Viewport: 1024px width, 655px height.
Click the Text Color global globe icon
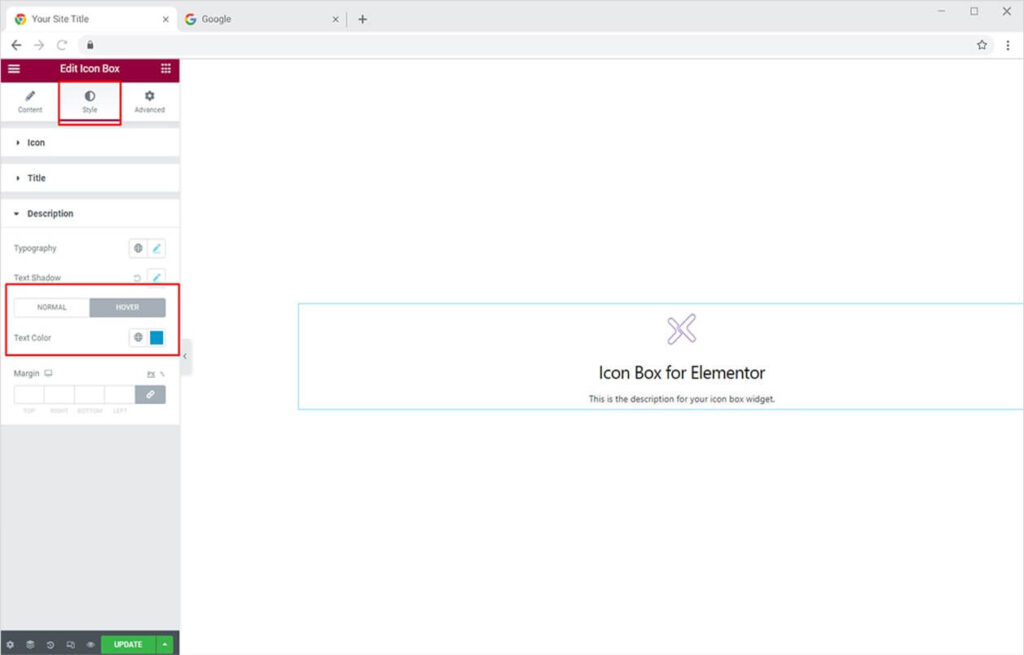click(139, 338)
